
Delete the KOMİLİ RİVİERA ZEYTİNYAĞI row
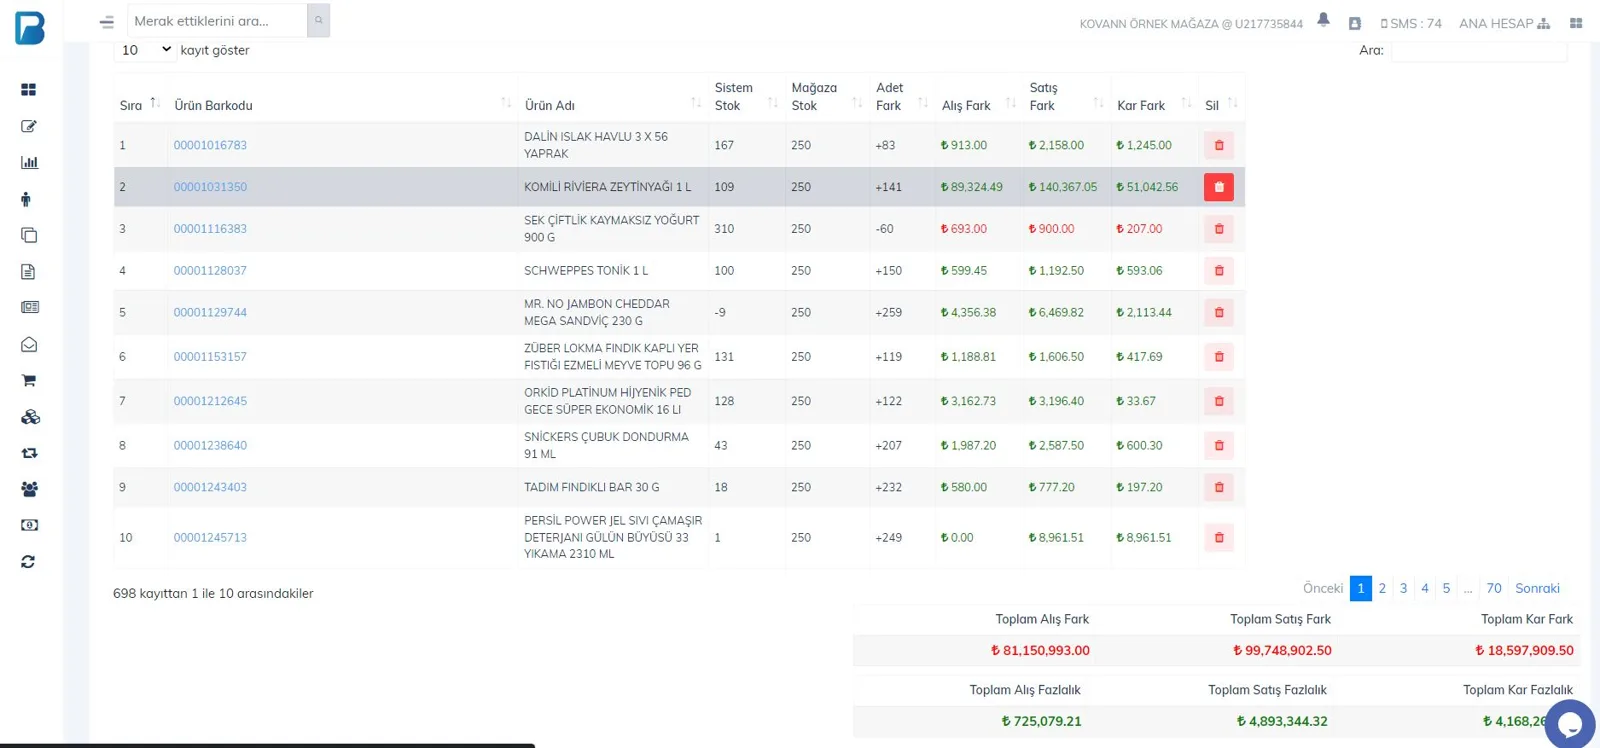click(1219, 187)
